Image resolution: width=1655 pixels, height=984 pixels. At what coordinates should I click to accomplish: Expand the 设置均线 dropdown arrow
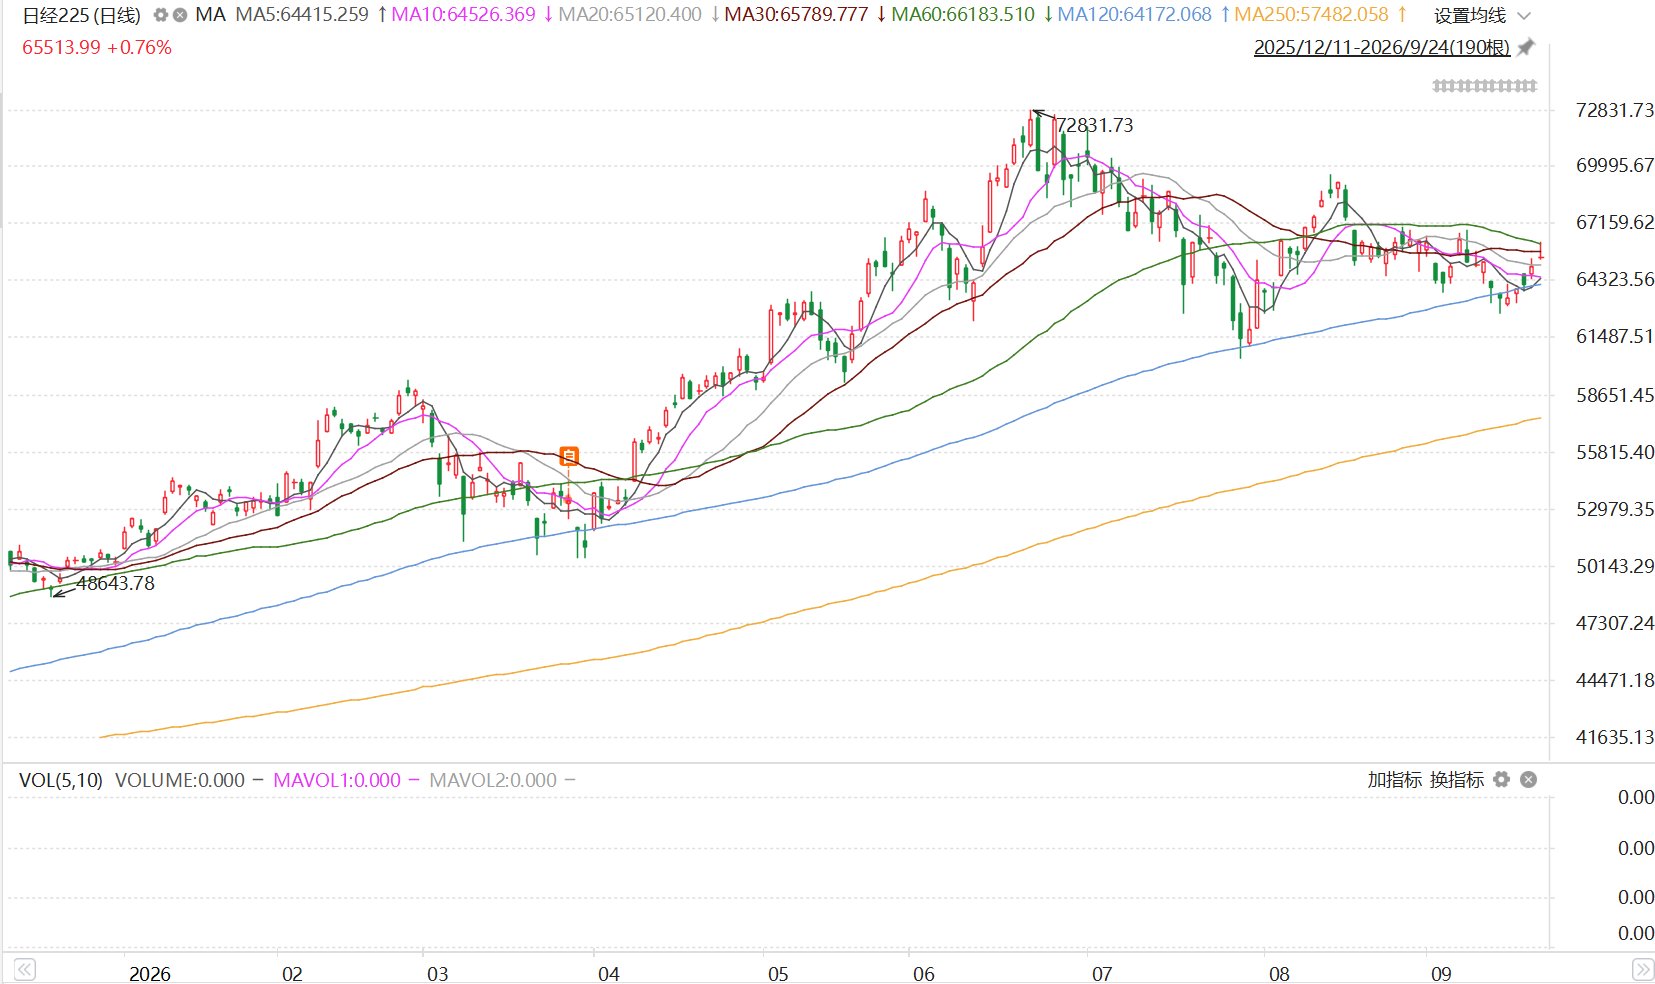tap(1524, 15)
